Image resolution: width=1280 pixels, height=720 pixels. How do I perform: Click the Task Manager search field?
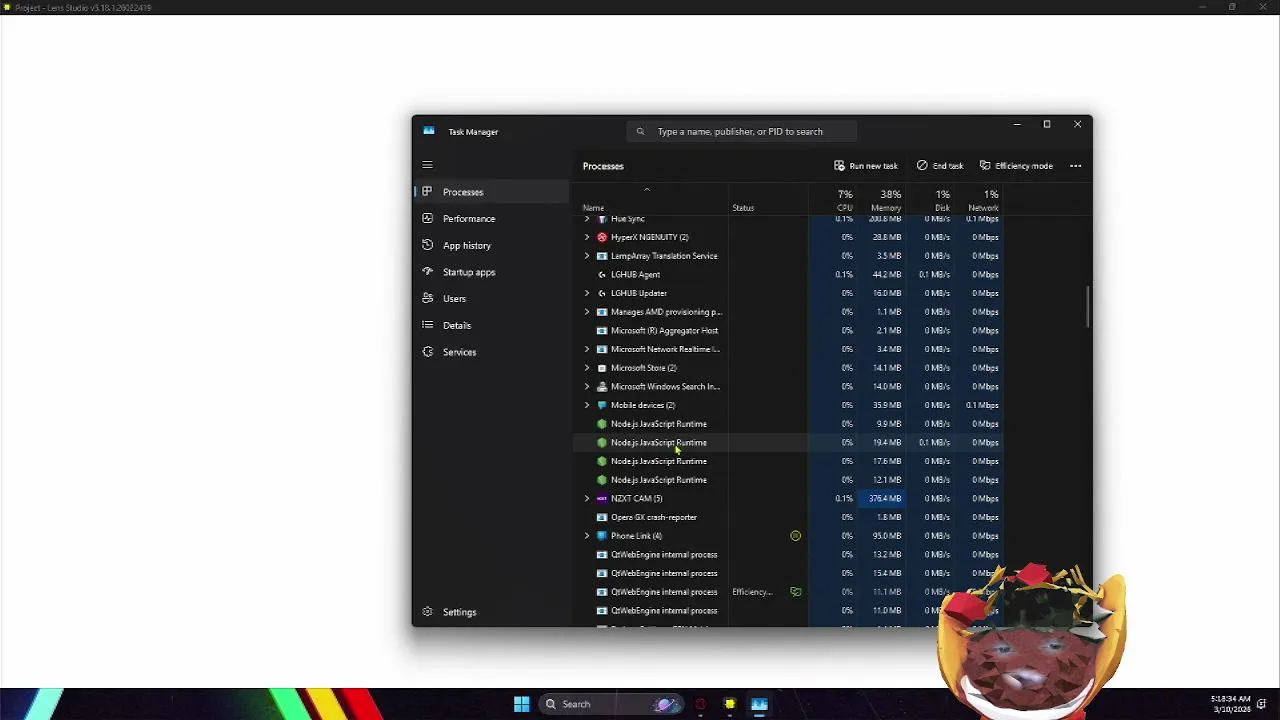point(742,132)
